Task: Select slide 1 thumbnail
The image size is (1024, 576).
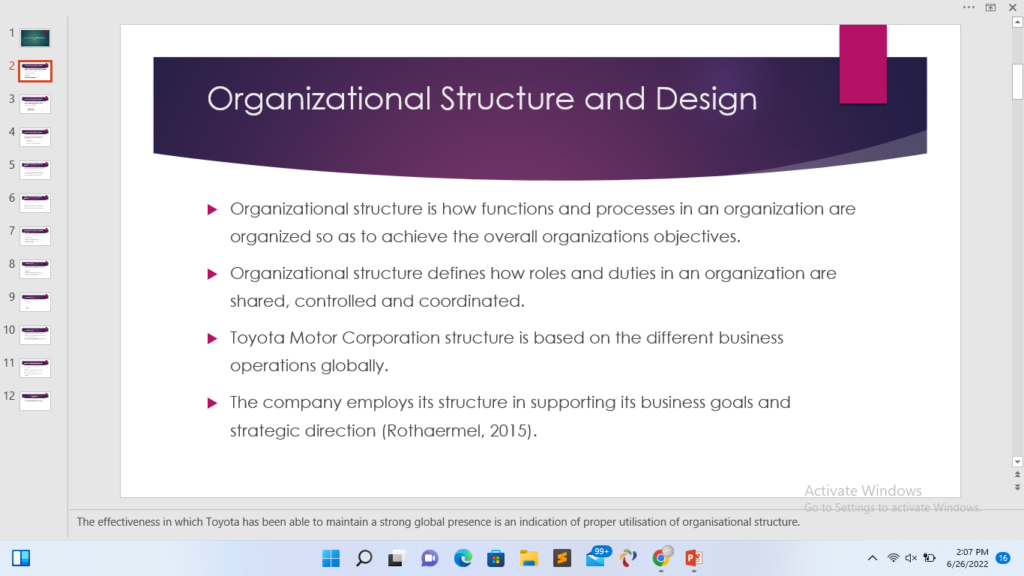Action: 35,38
